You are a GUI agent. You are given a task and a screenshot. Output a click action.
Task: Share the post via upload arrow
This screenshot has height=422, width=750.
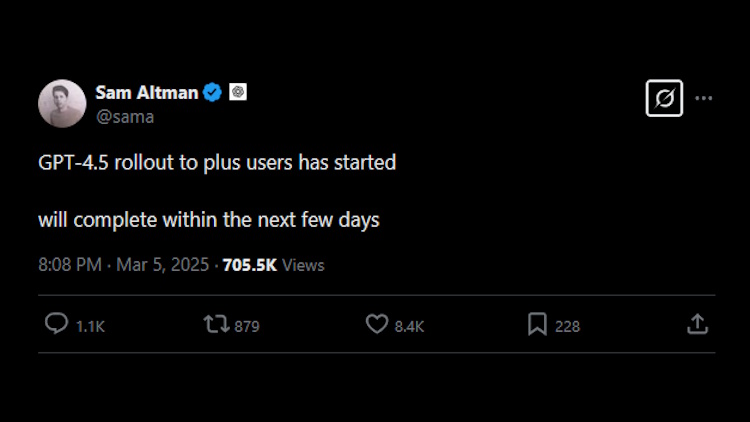698,324
